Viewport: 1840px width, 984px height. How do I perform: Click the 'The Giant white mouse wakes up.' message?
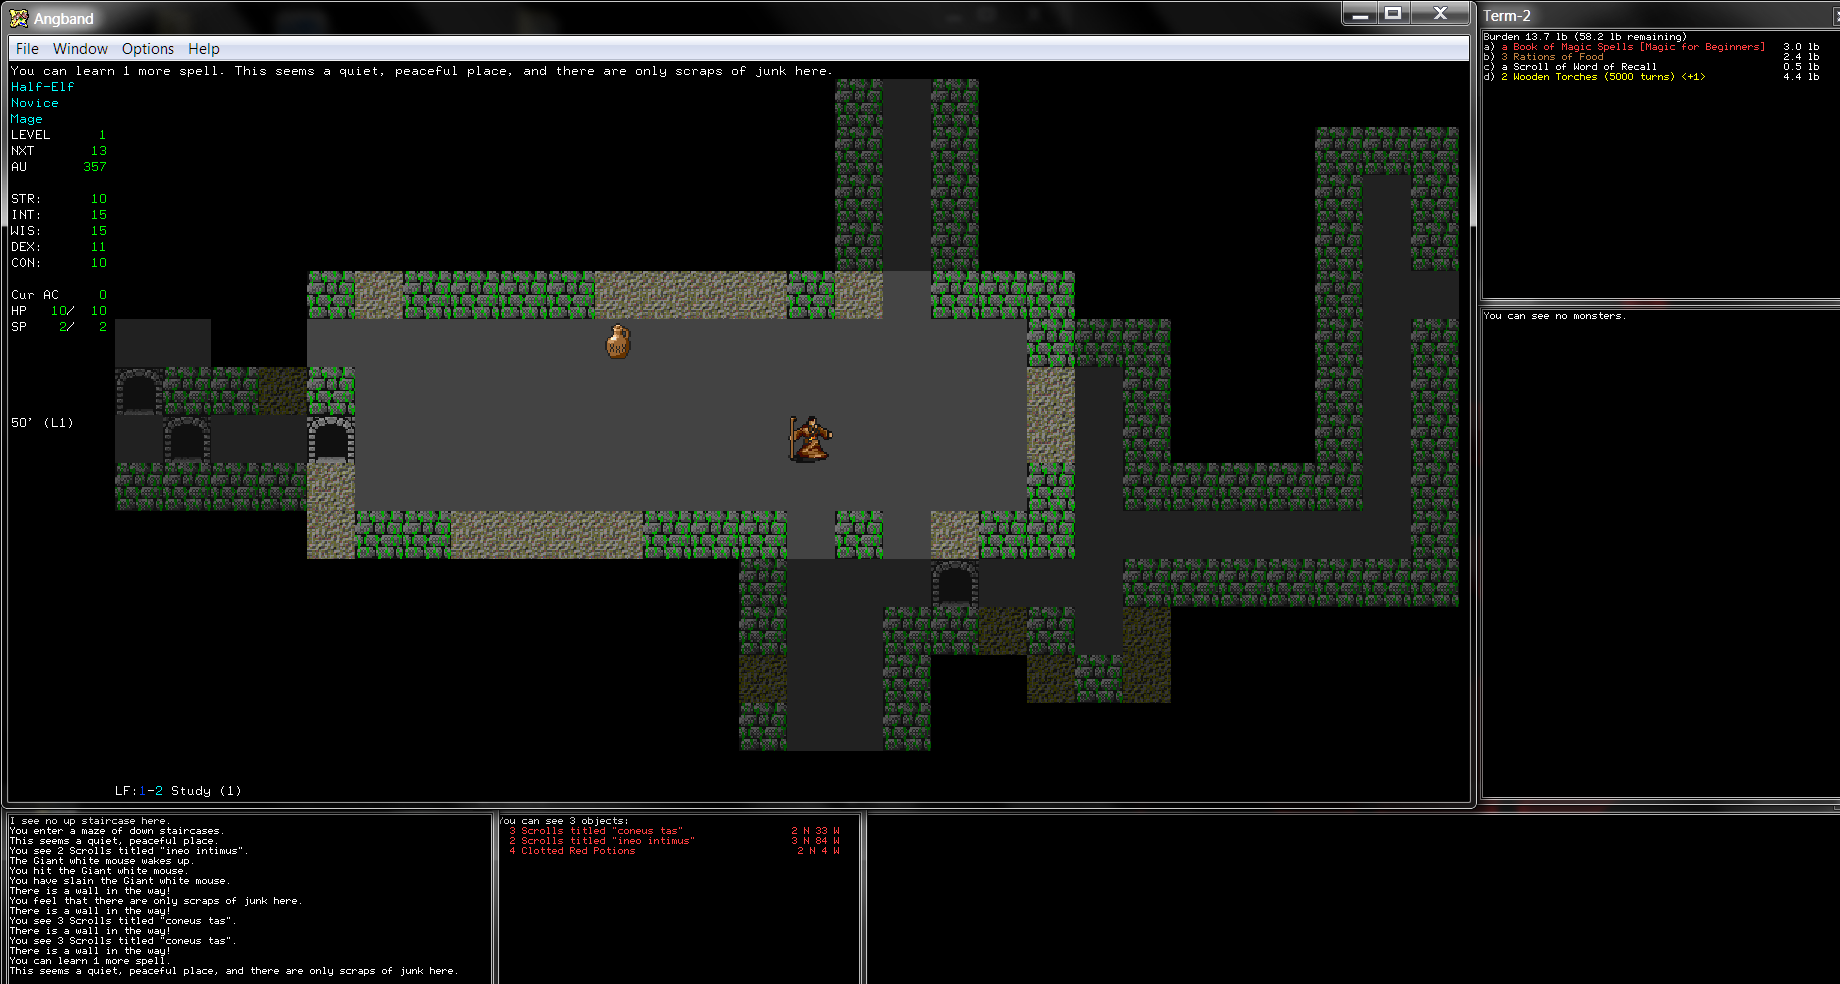tap(102, 861)
